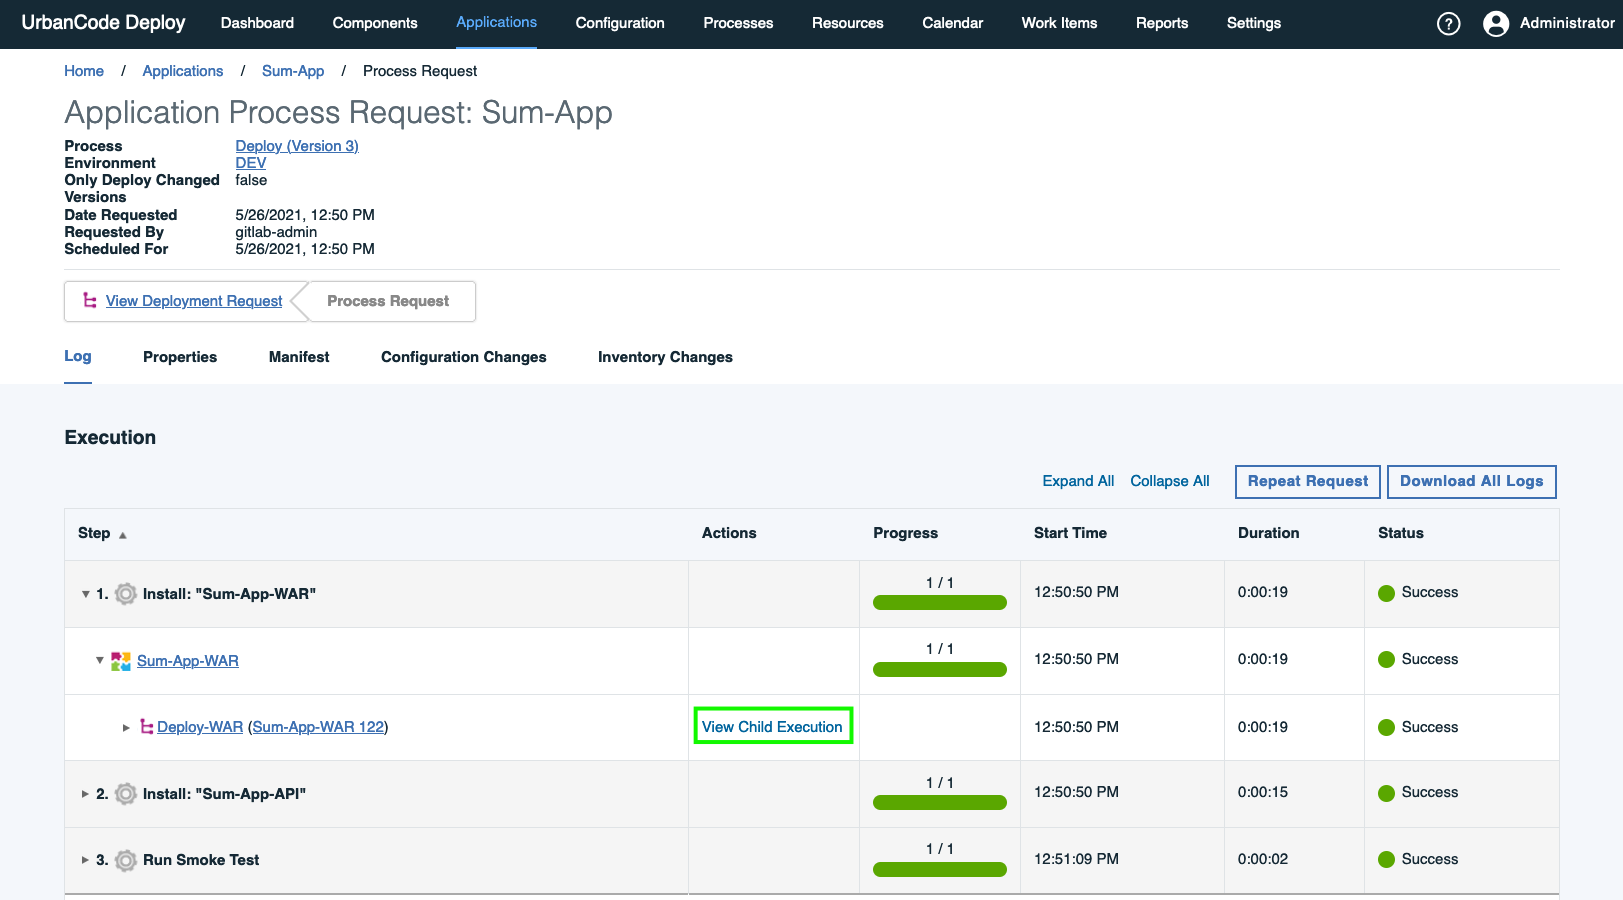Click Collapse All

(1170, 481)
